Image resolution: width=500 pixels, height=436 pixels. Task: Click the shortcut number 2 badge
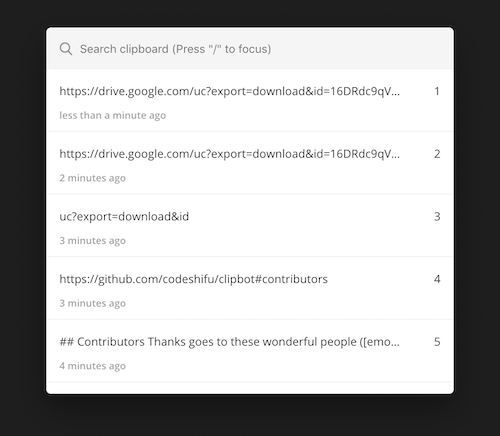437,154
